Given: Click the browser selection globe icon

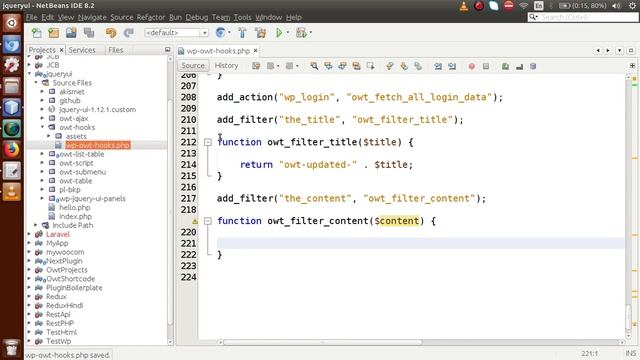Looking at the screenshot, I should point(220,33).
